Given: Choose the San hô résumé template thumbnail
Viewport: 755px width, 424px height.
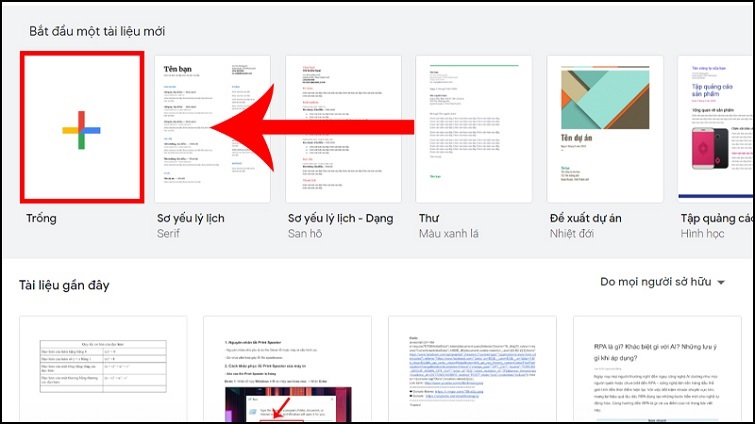Looking at the screenshot, I should (344, 127).
